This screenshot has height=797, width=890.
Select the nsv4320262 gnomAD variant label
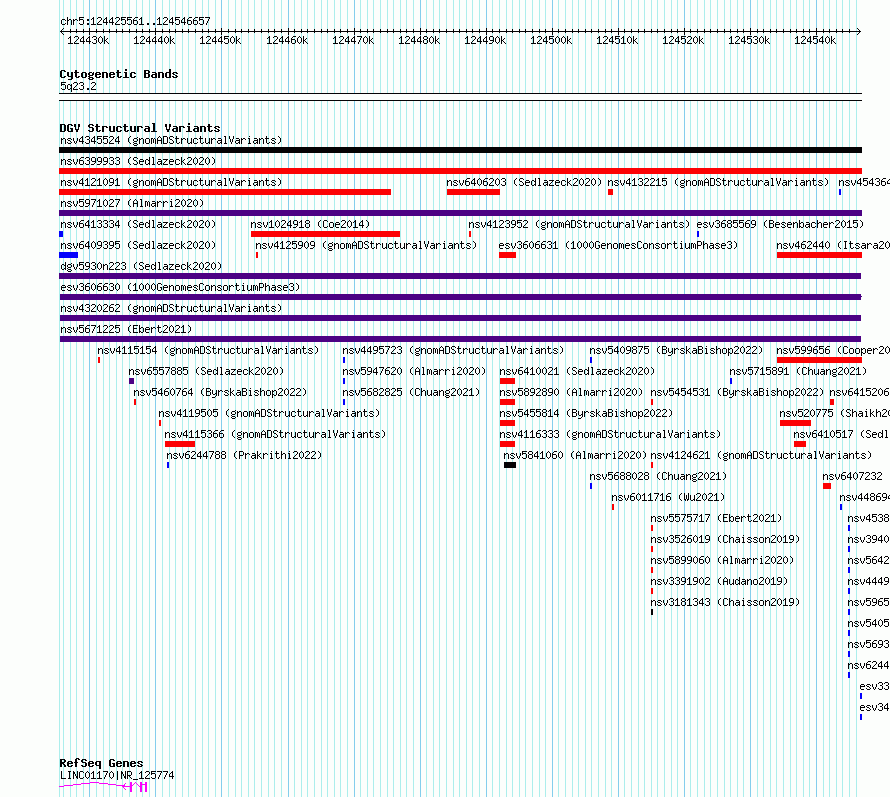(171, 308)
